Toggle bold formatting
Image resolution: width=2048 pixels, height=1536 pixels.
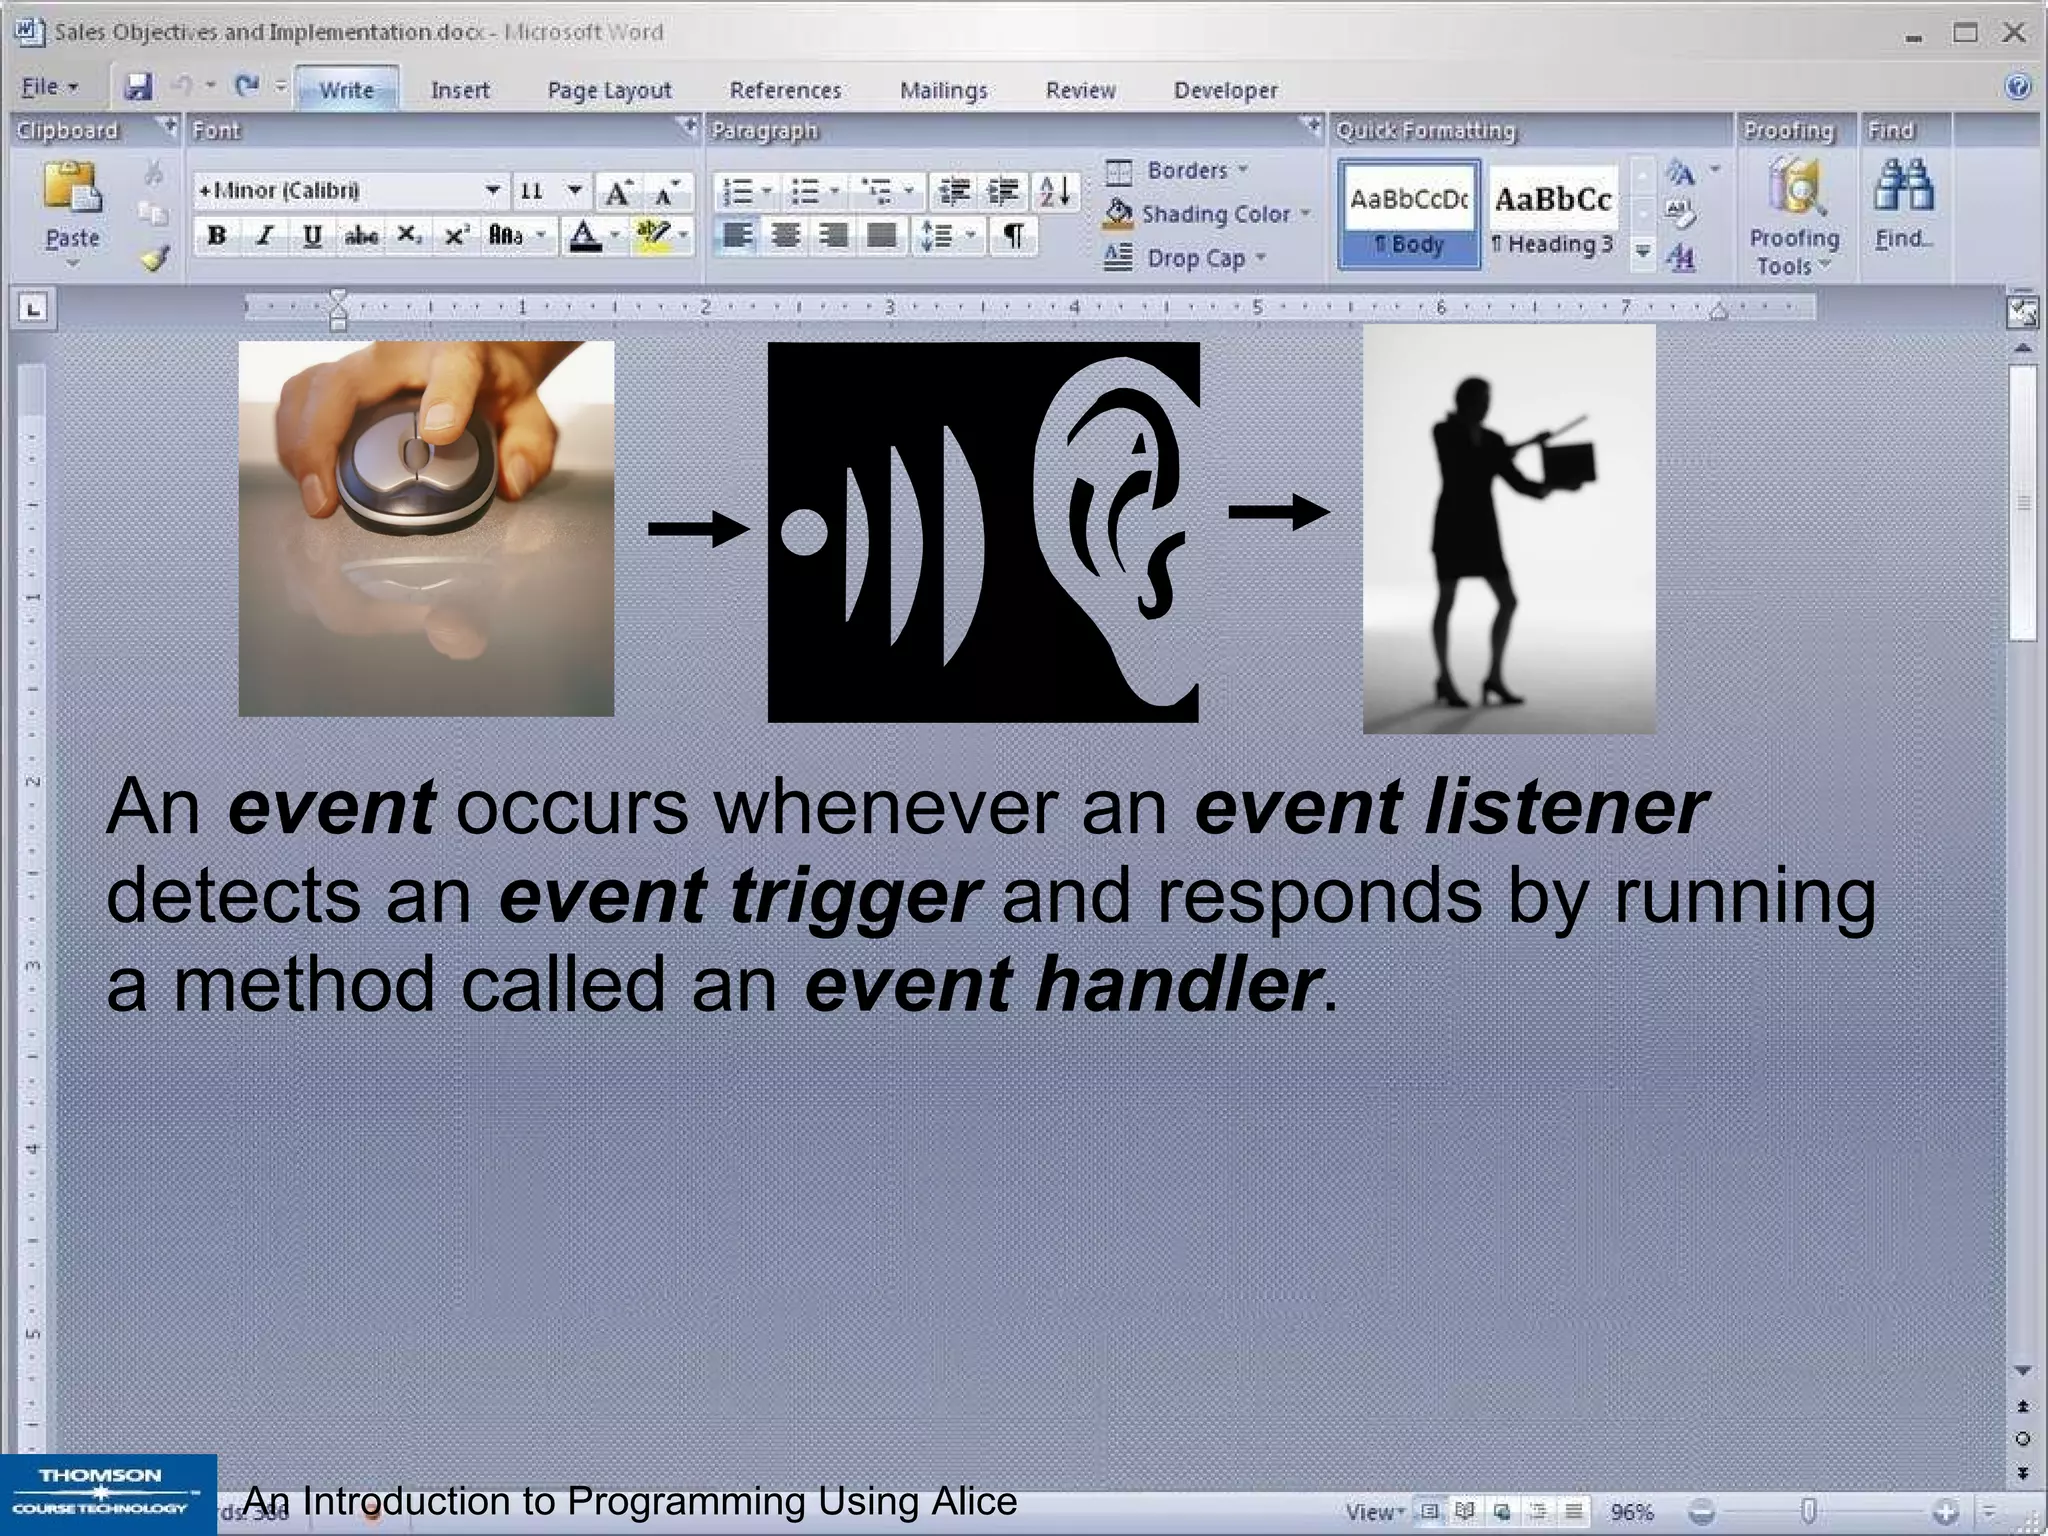point(216,236)
